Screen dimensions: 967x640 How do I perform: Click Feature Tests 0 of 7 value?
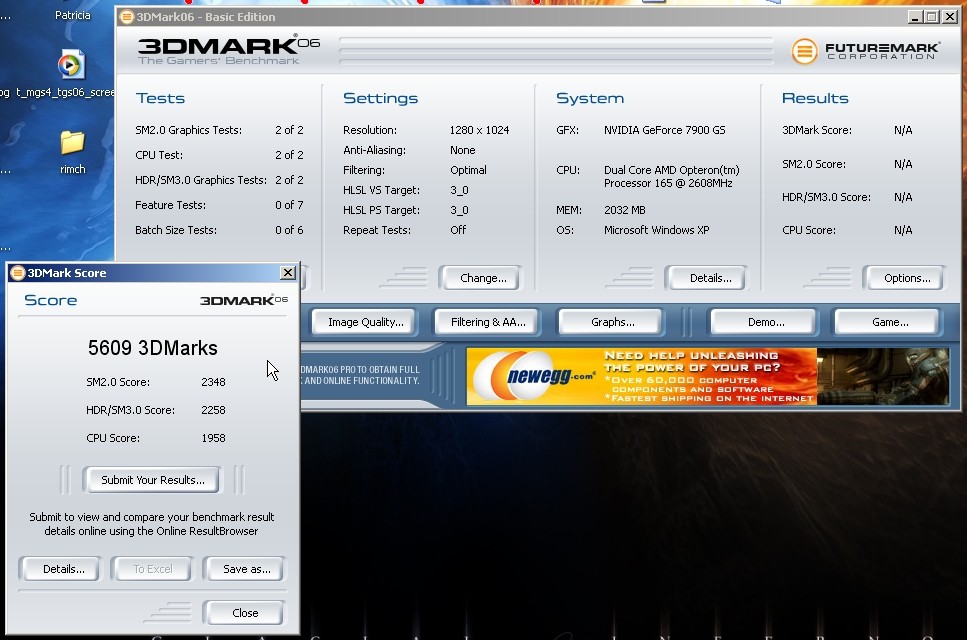pyautogui.click(x=289, y=205)
